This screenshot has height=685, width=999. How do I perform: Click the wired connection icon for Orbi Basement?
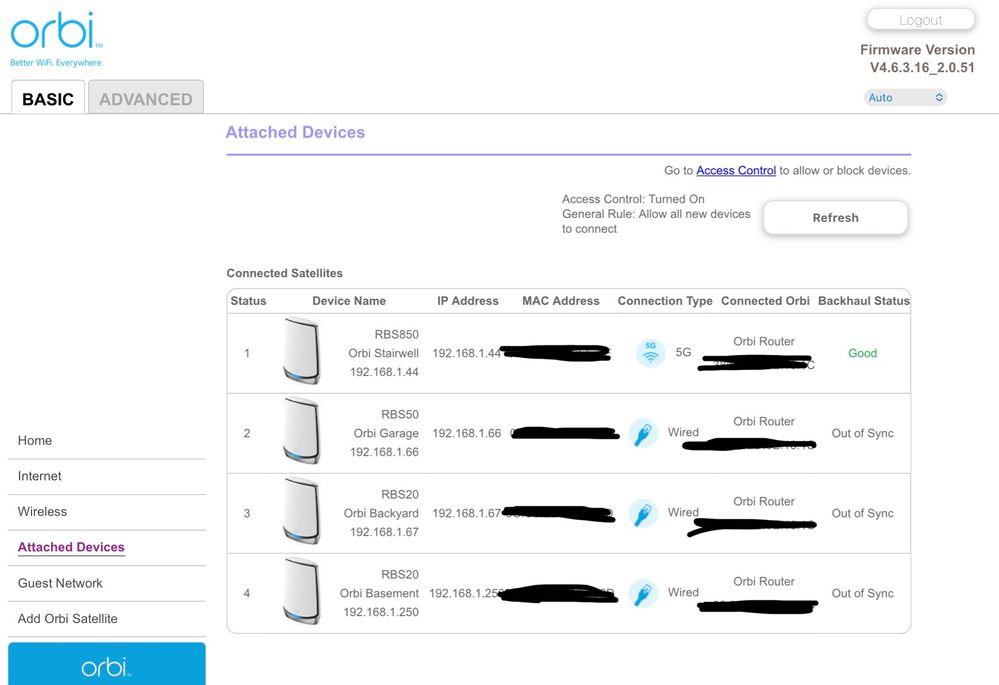643,593
